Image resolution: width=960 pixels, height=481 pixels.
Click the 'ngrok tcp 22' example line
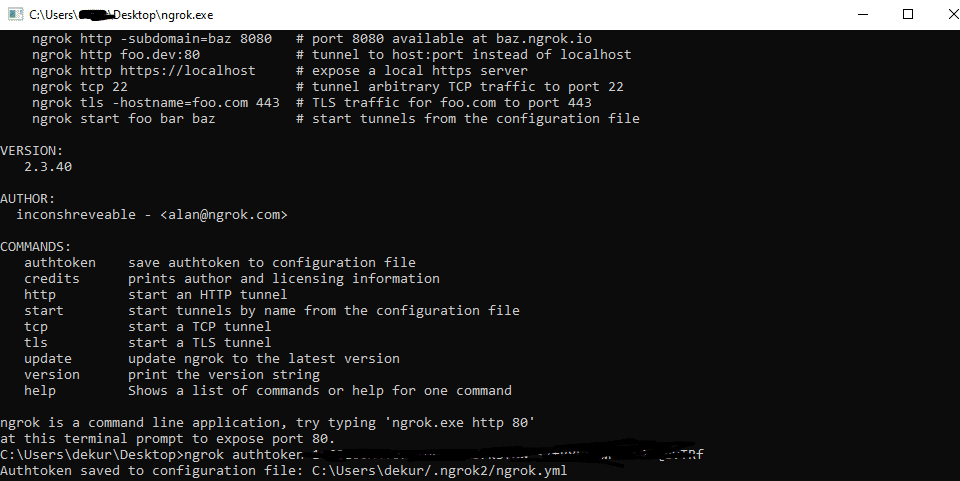[x=80, y=87]
